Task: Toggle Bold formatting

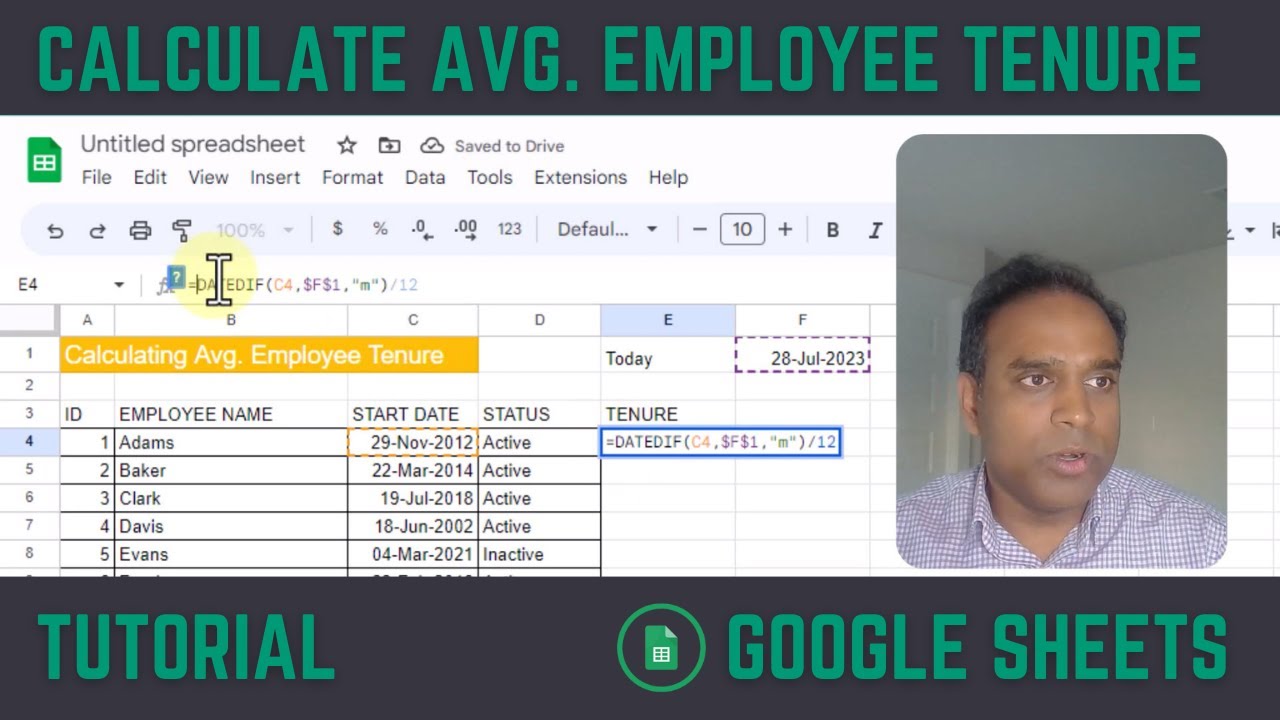Action: click(832, 230)
